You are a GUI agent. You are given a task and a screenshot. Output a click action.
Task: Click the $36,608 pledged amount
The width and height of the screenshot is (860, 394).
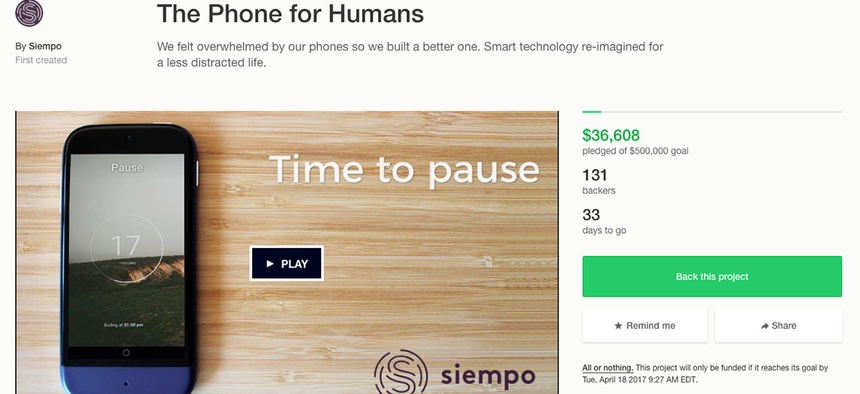pos(611,135)
